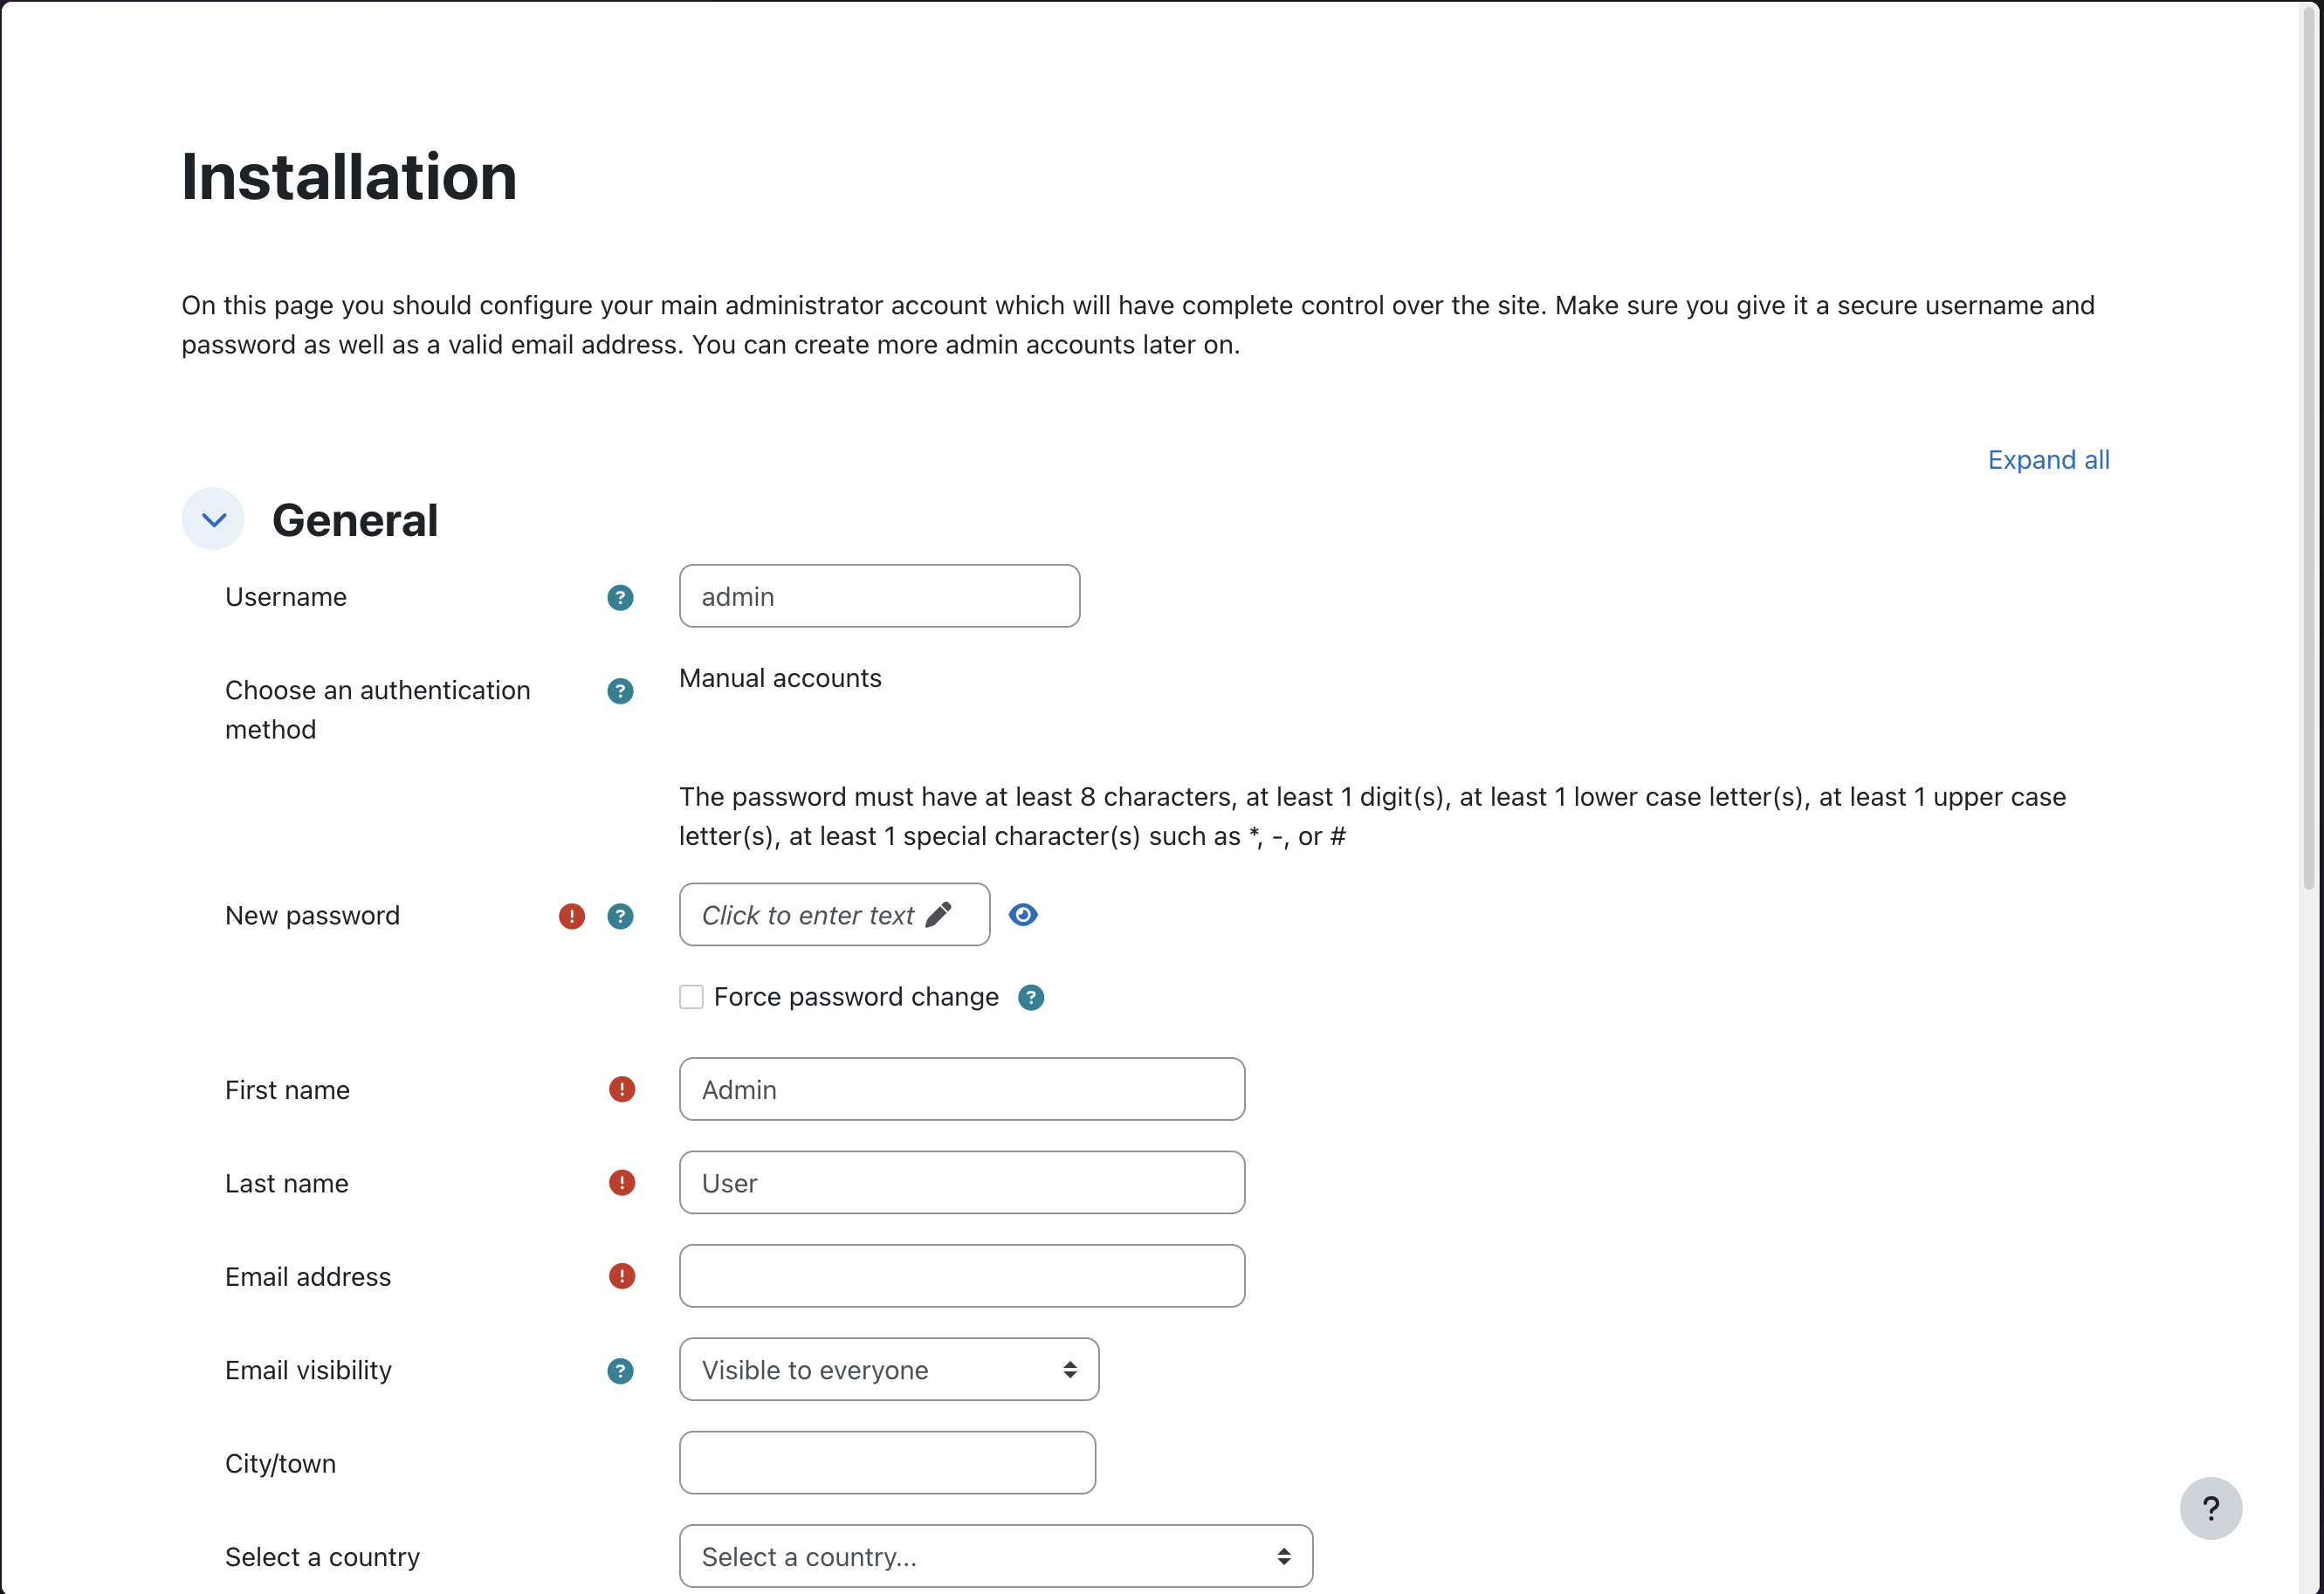Viewport: 2324px width, 1594px height.
Task: Open Email visibility help icon
Action: (620, 1370)
